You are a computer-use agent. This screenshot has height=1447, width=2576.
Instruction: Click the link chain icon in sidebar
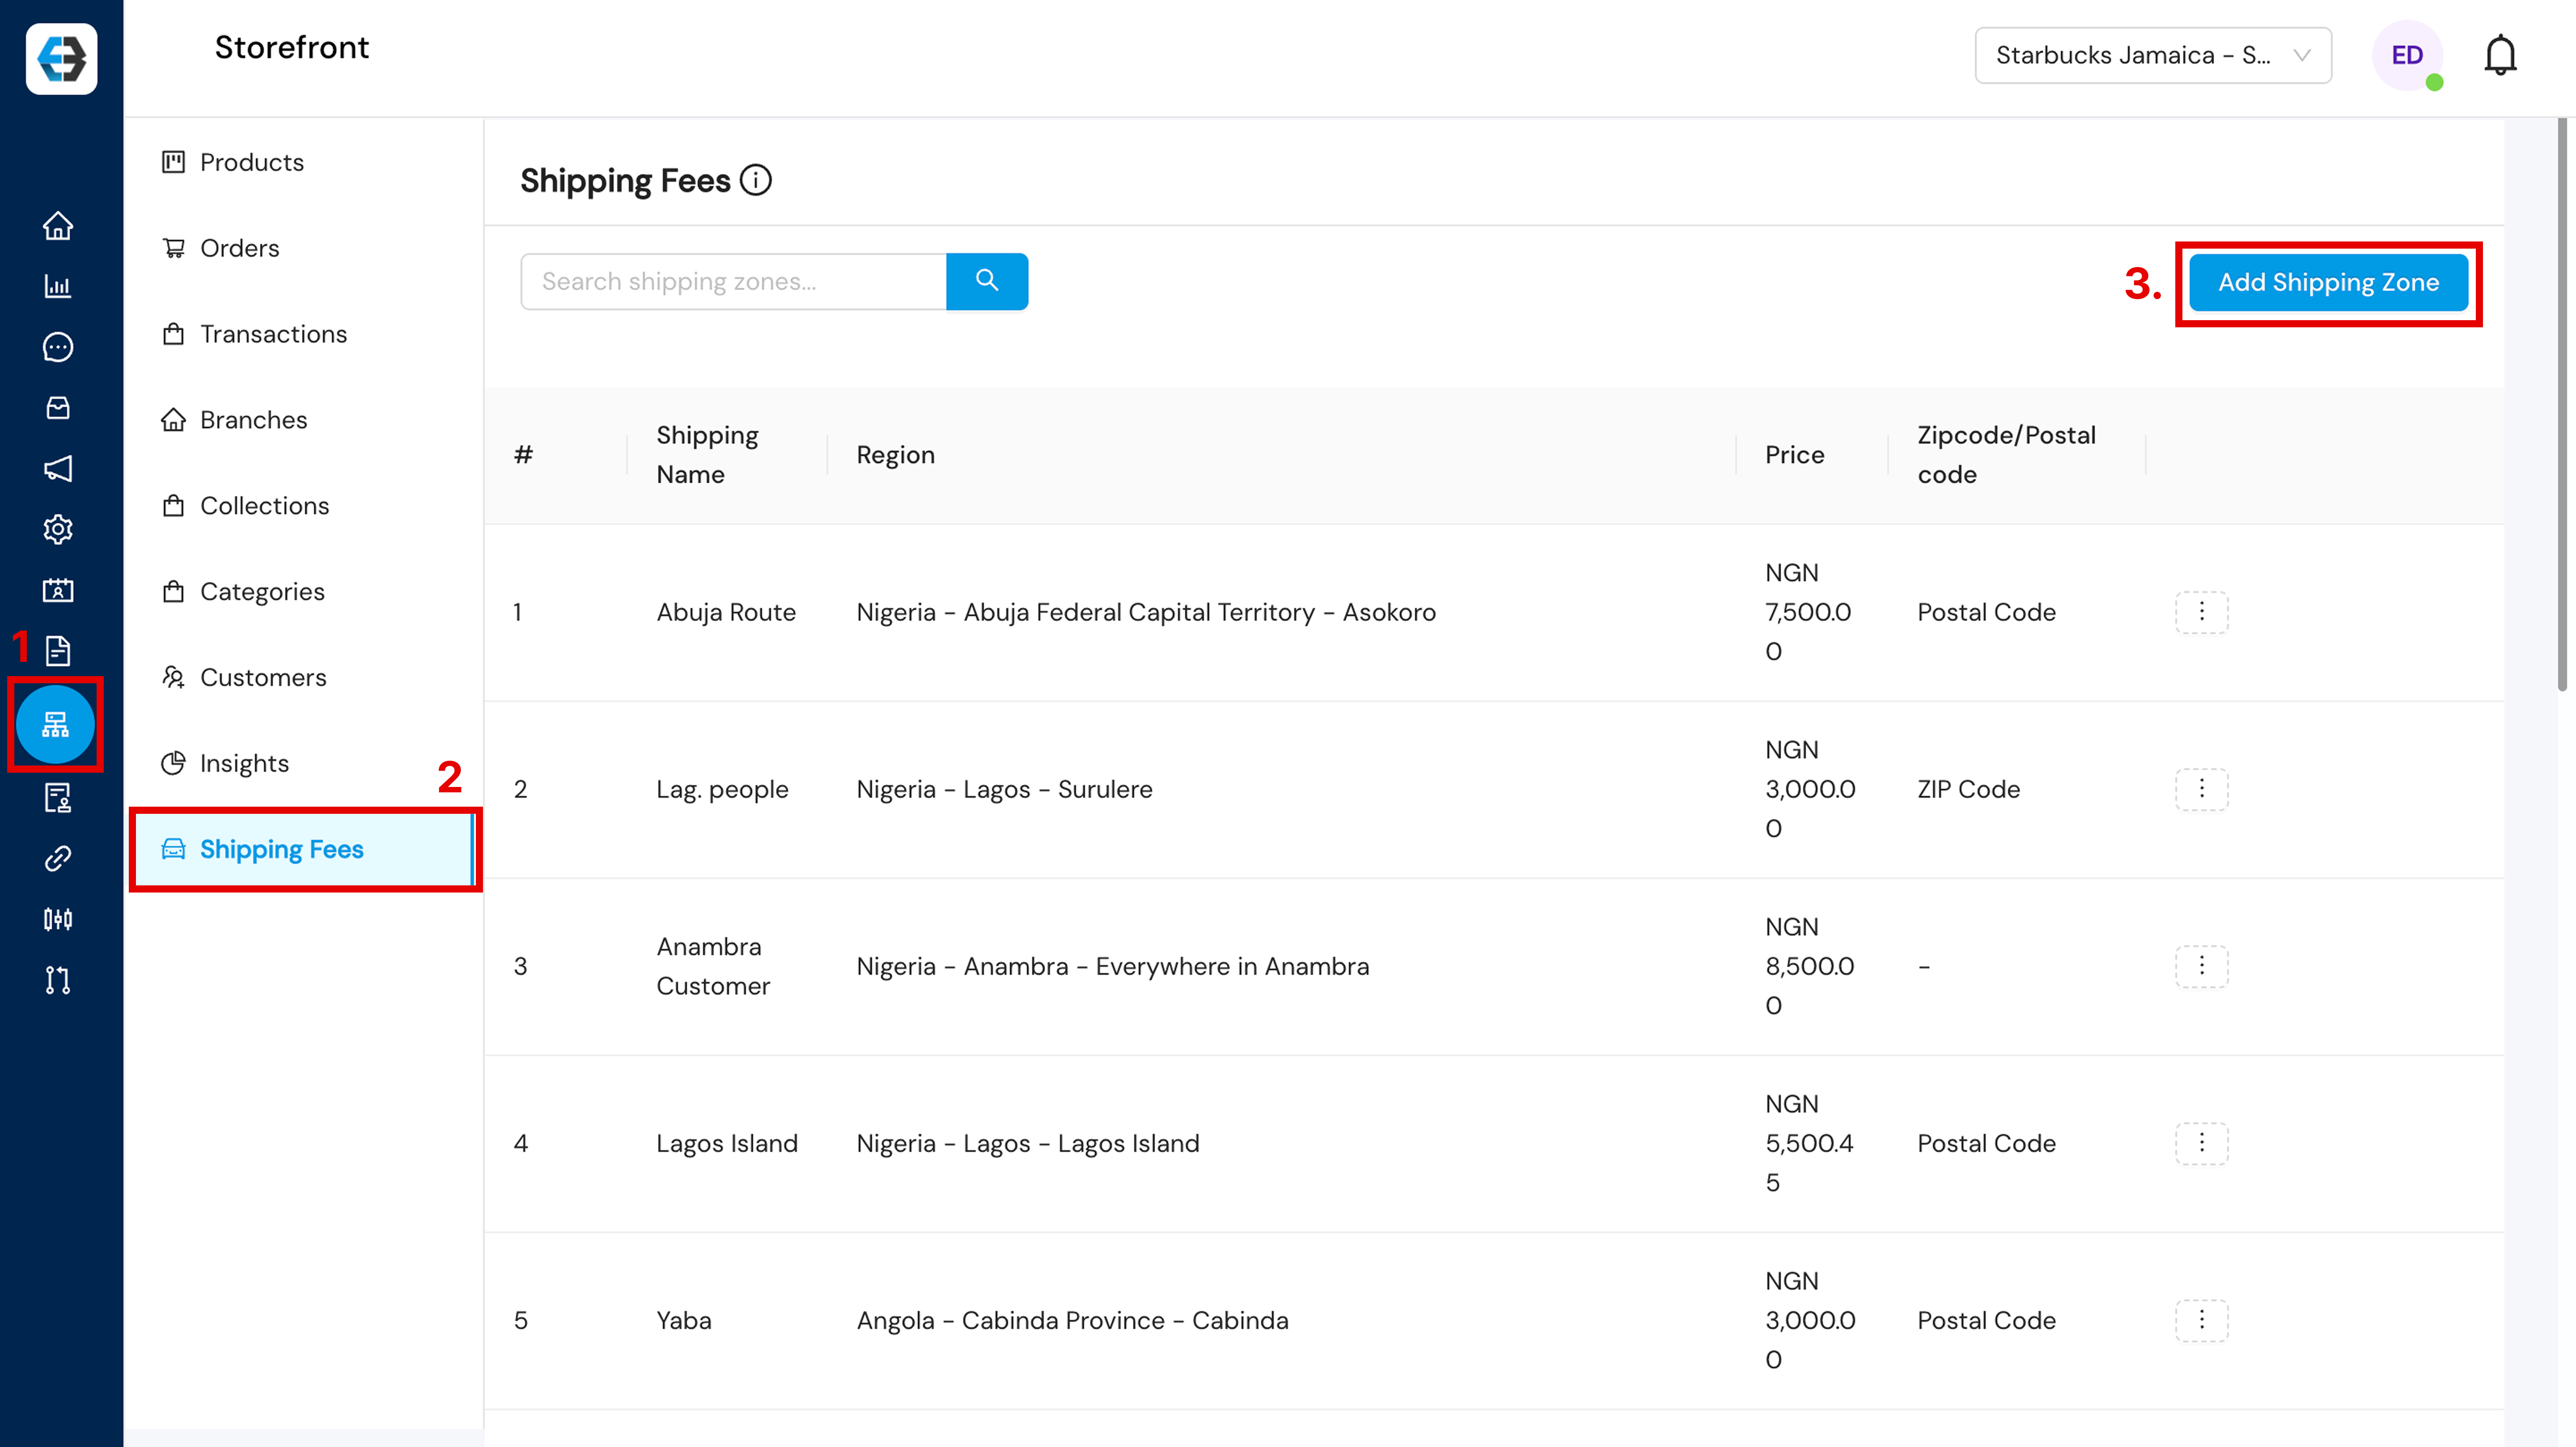click(x=58, y=858)
